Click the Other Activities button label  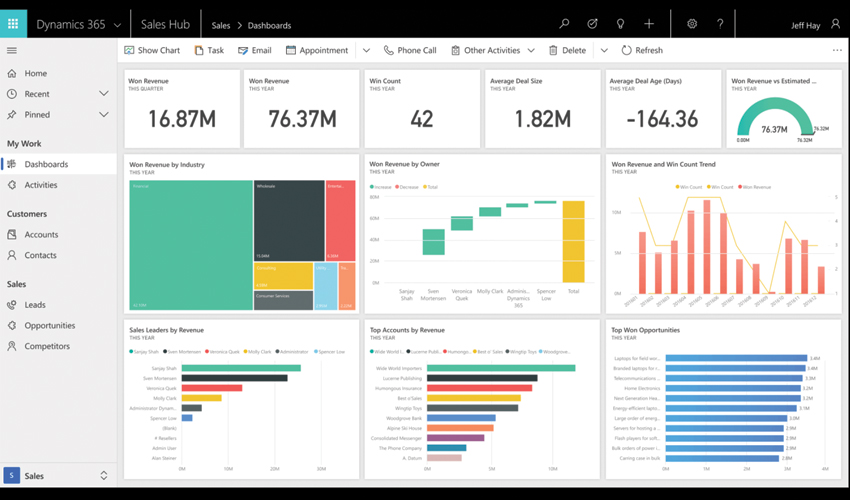pos(492,50)
